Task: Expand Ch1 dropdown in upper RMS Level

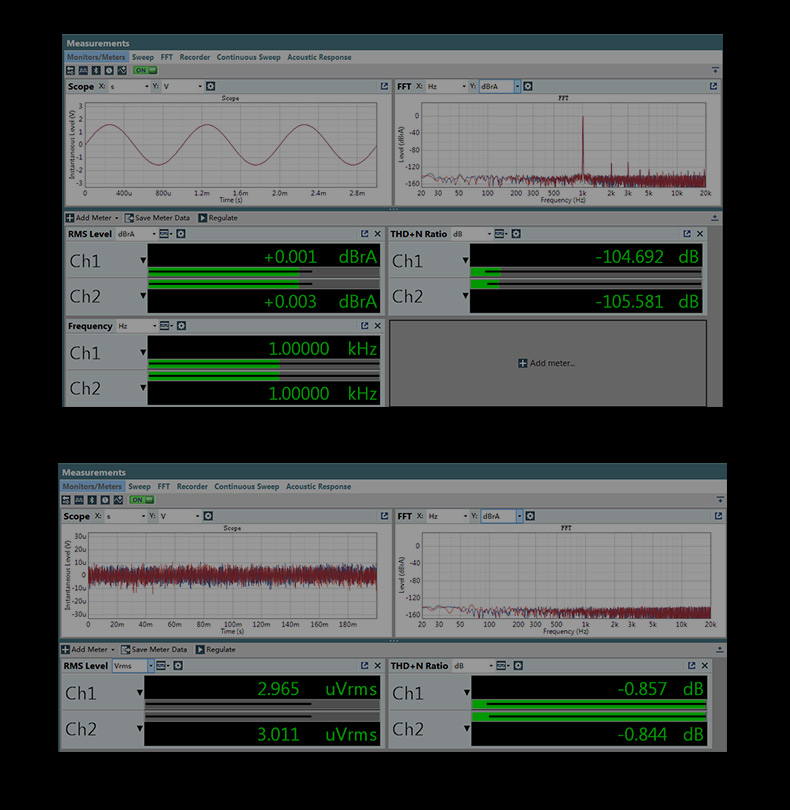Action: 143,260
